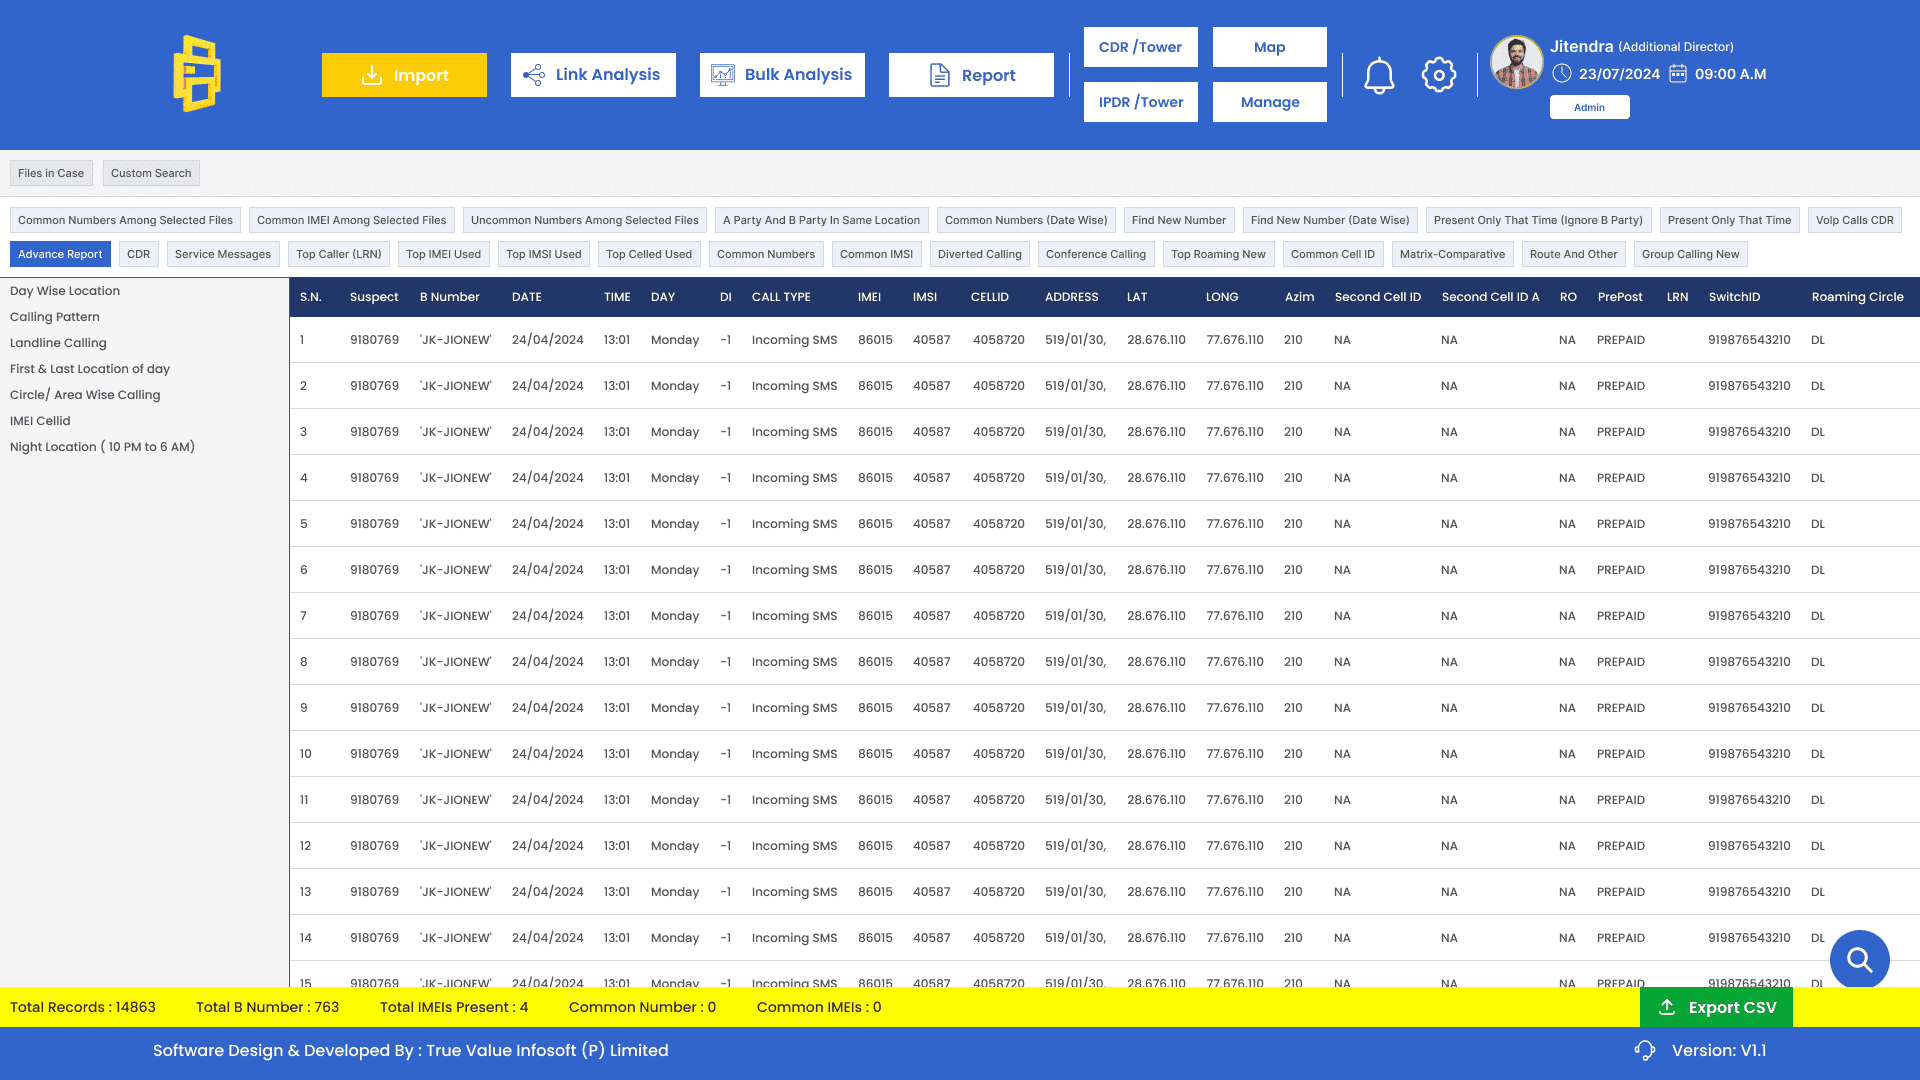Select Group Calling New tab
The image size is (1920, 1080).
[1690, 254]
